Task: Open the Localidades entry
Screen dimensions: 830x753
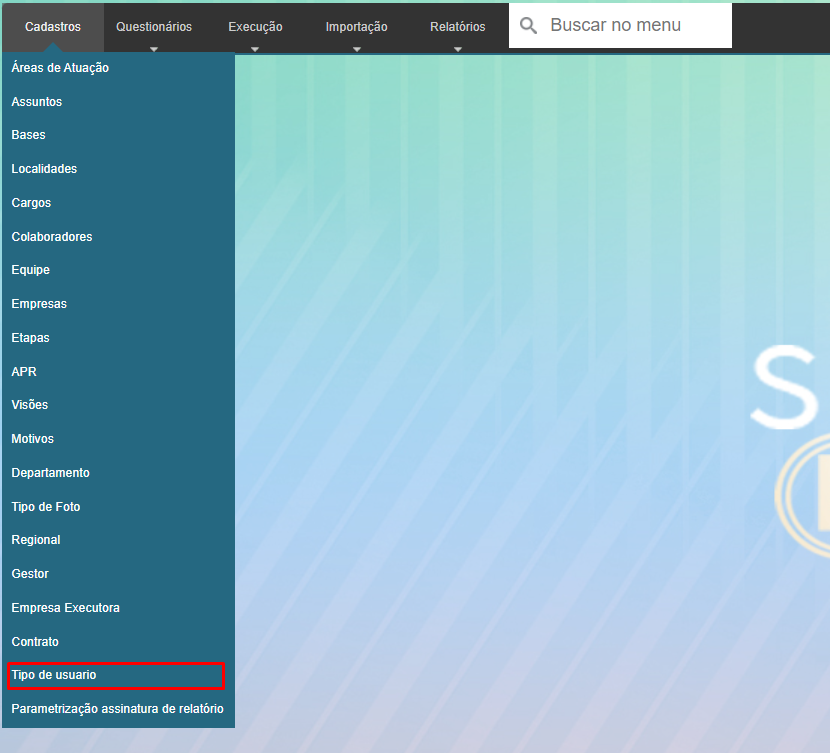Action: click(44, 169)
